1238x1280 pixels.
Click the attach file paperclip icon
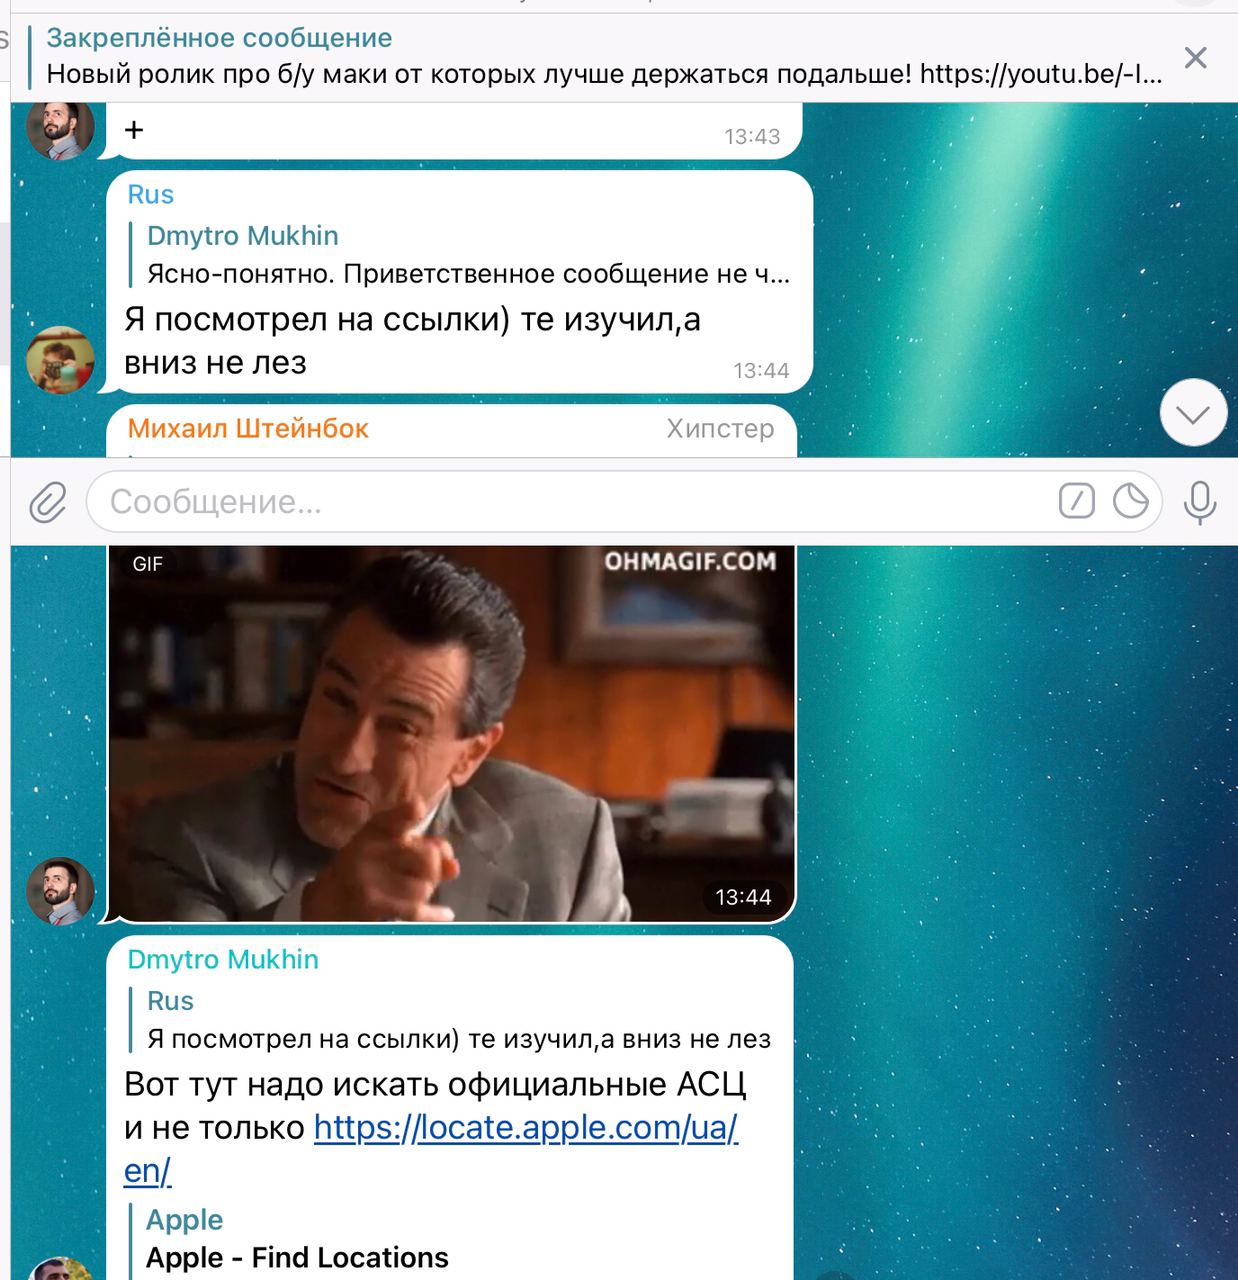tap(47, 502)
